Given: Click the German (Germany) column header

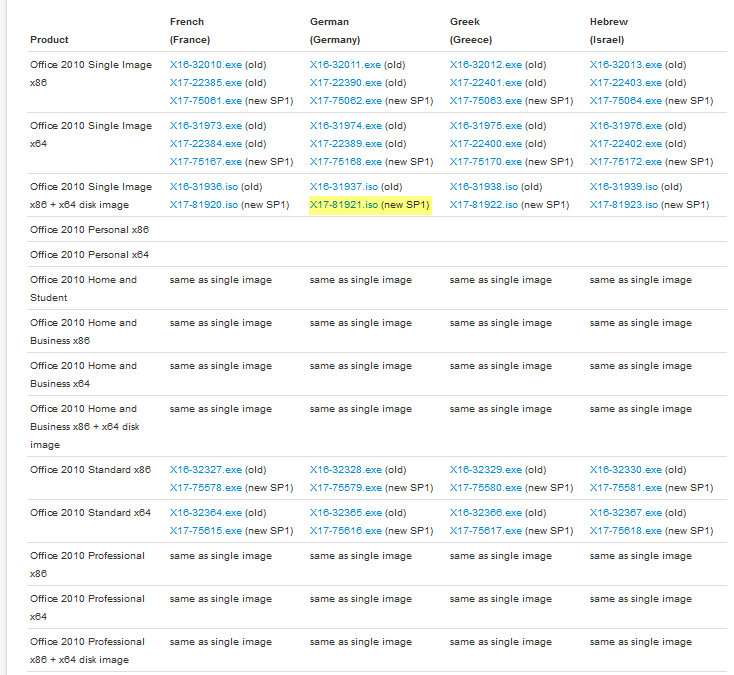Looking at the screenshot, I should tap(335, 31).
